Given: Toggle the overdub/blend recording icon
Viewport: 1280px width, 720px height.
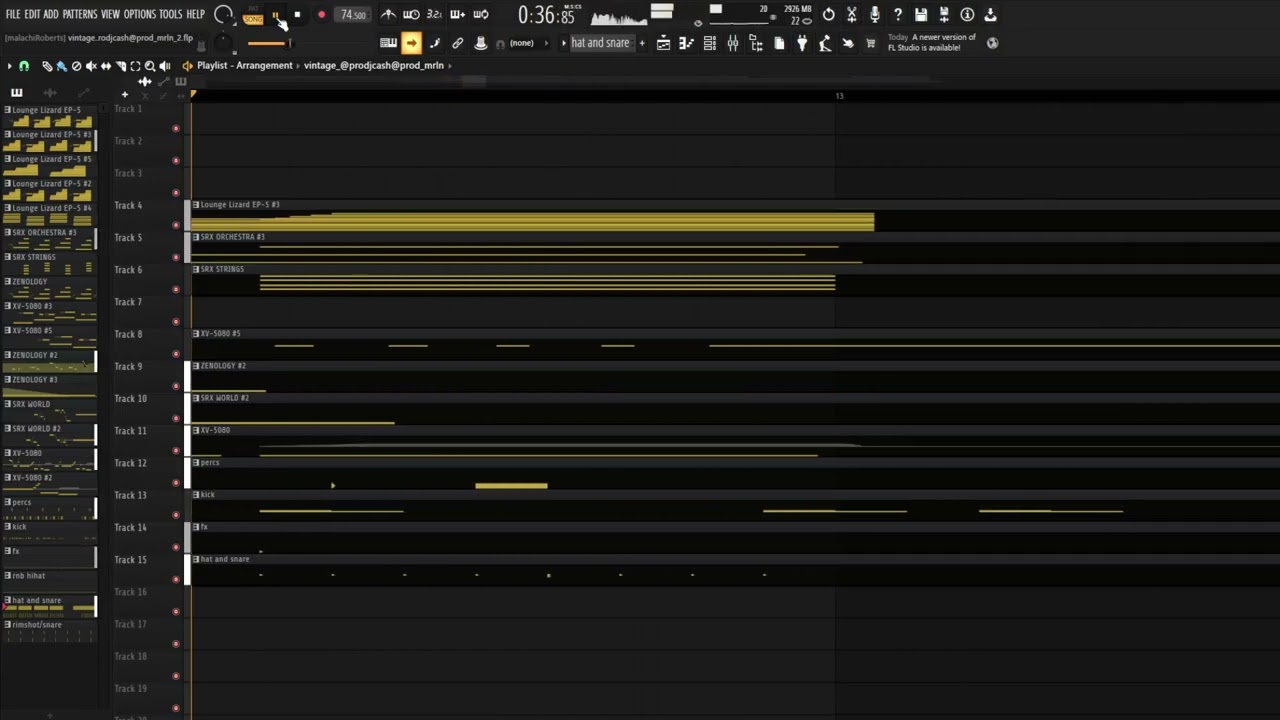Looking at the screenshot, I should (457, 14).
